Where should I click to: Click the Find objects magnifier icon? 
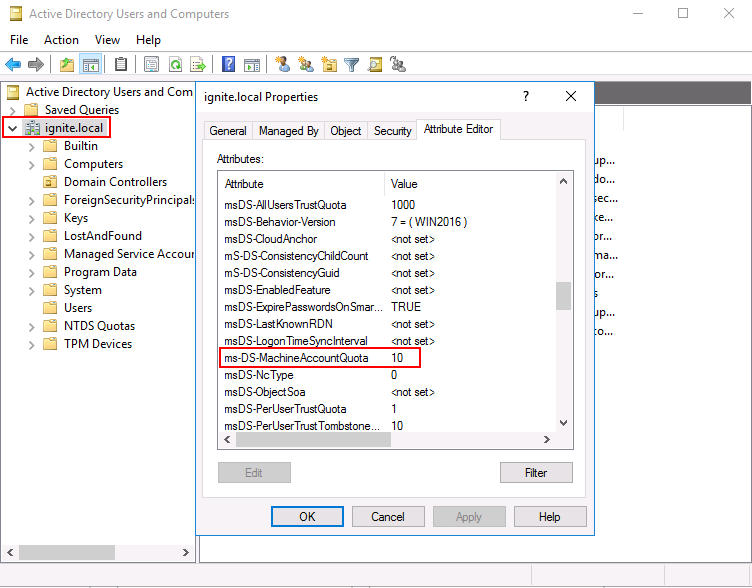[x=375, y=64]
